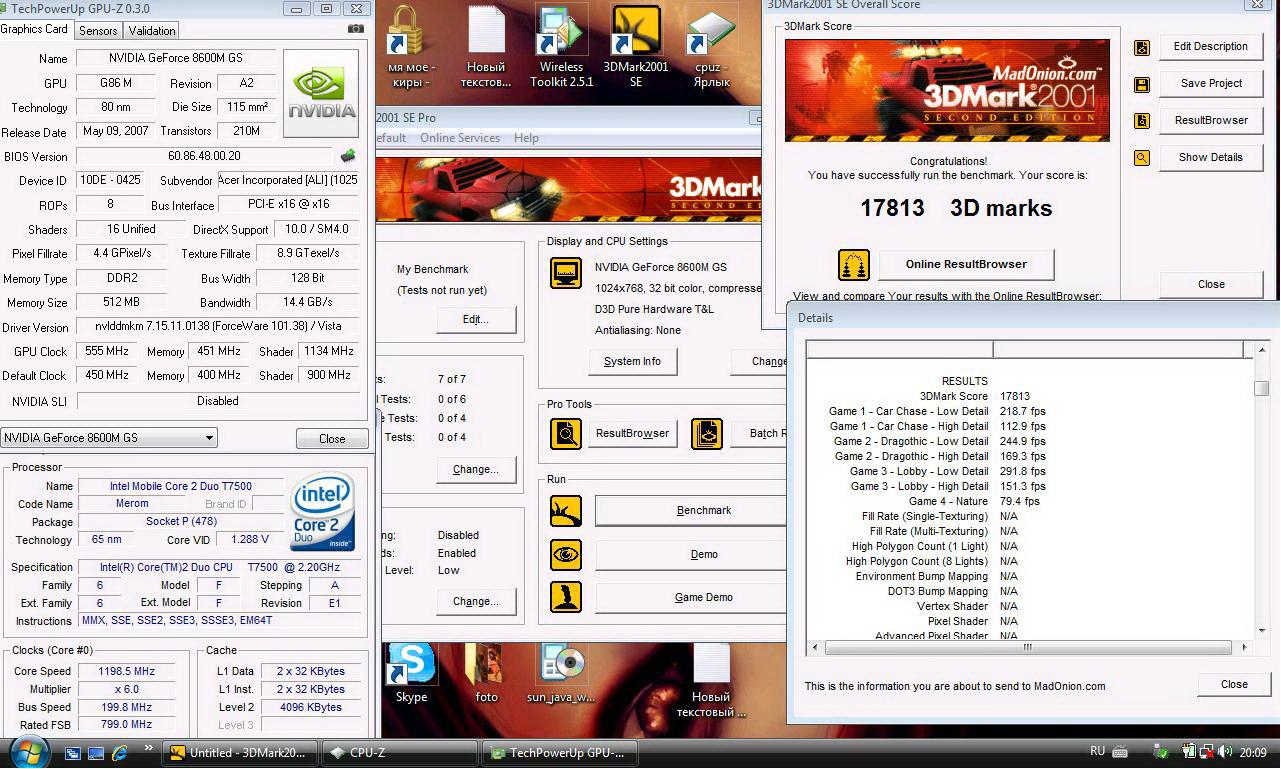The height and width of the screenshot is (769, 1281).
Task: Click the Save Project floppy icon
Action: coord(1142,84)
